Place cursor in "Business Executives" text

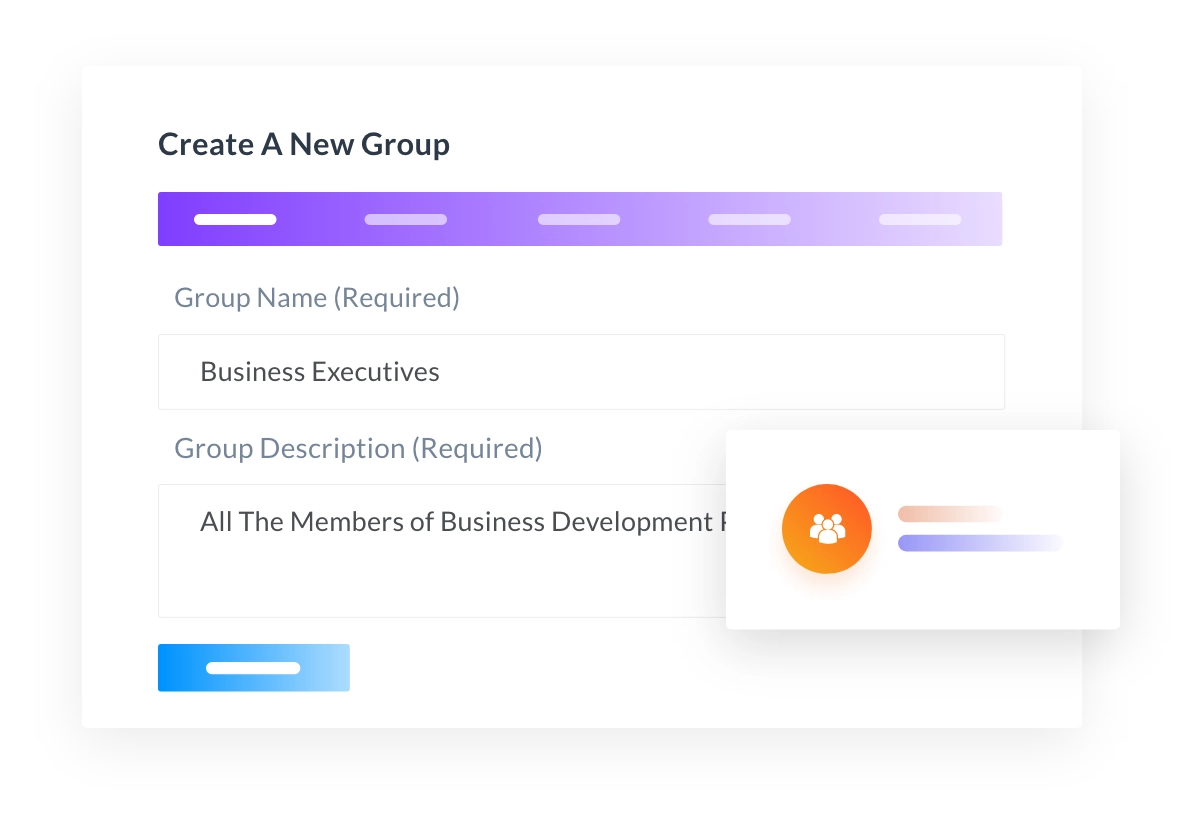click(320, 372)
